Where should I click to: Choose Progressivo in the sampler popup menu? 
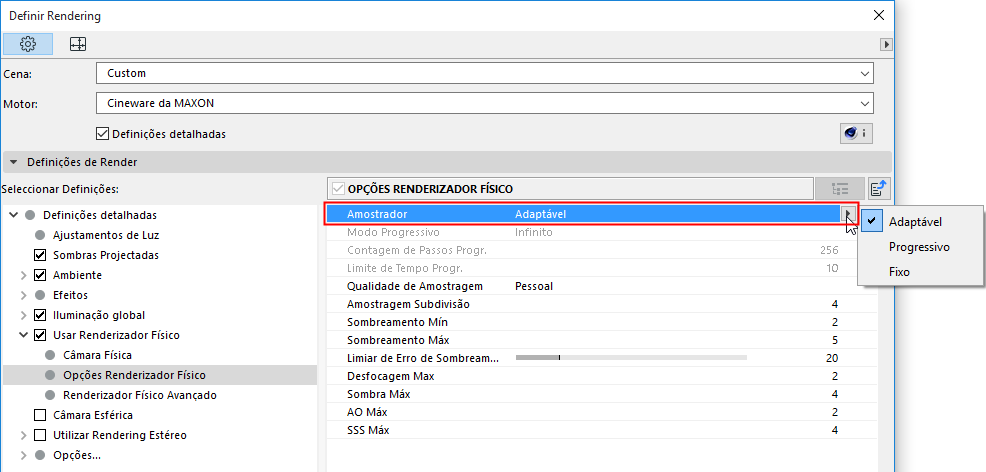tap(919, 247)
